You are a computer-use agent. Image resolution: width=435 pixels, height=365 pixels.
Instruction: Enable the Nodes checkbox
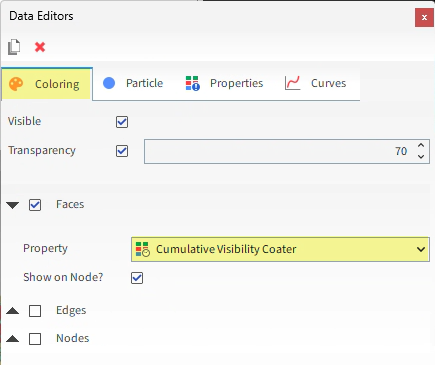coord(35,339)
